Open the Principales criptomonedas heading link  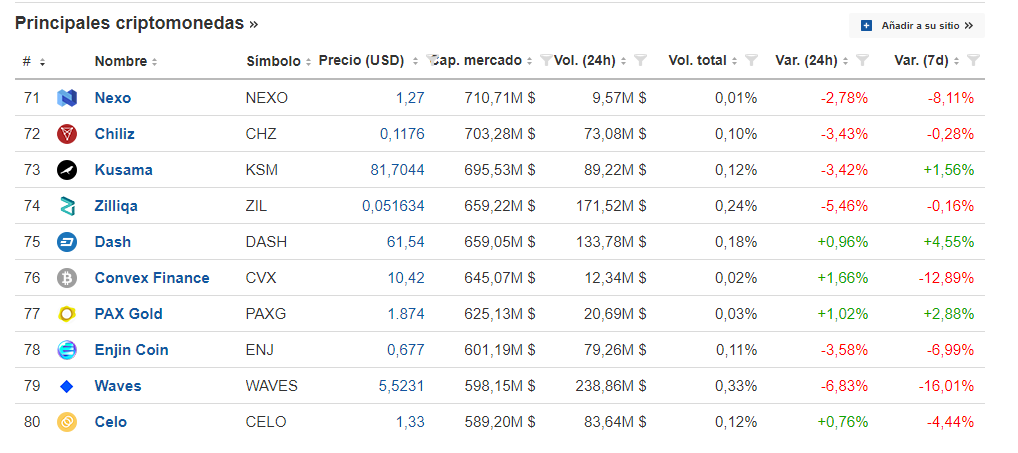[x=136, y=23]
